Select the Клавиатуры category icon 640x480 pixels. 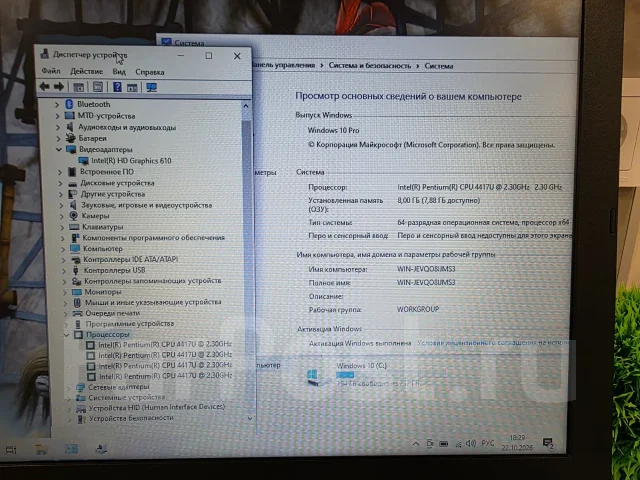click(x=74, y=227)
